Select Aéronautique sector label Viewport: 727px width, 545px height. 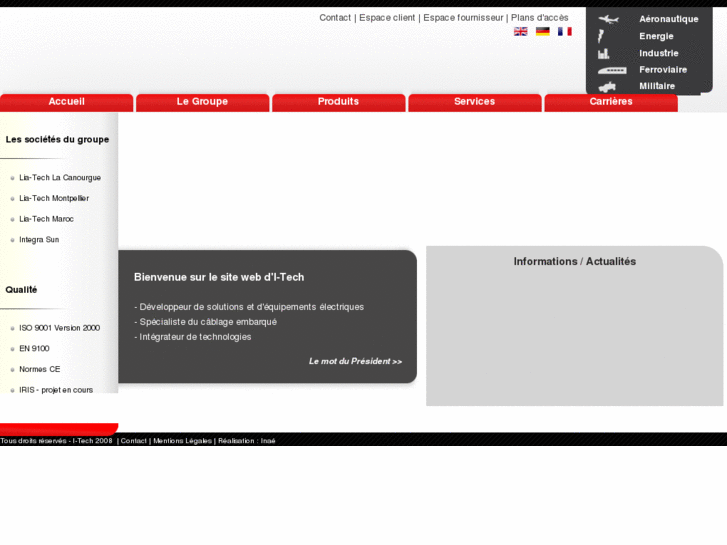point(669,19)
